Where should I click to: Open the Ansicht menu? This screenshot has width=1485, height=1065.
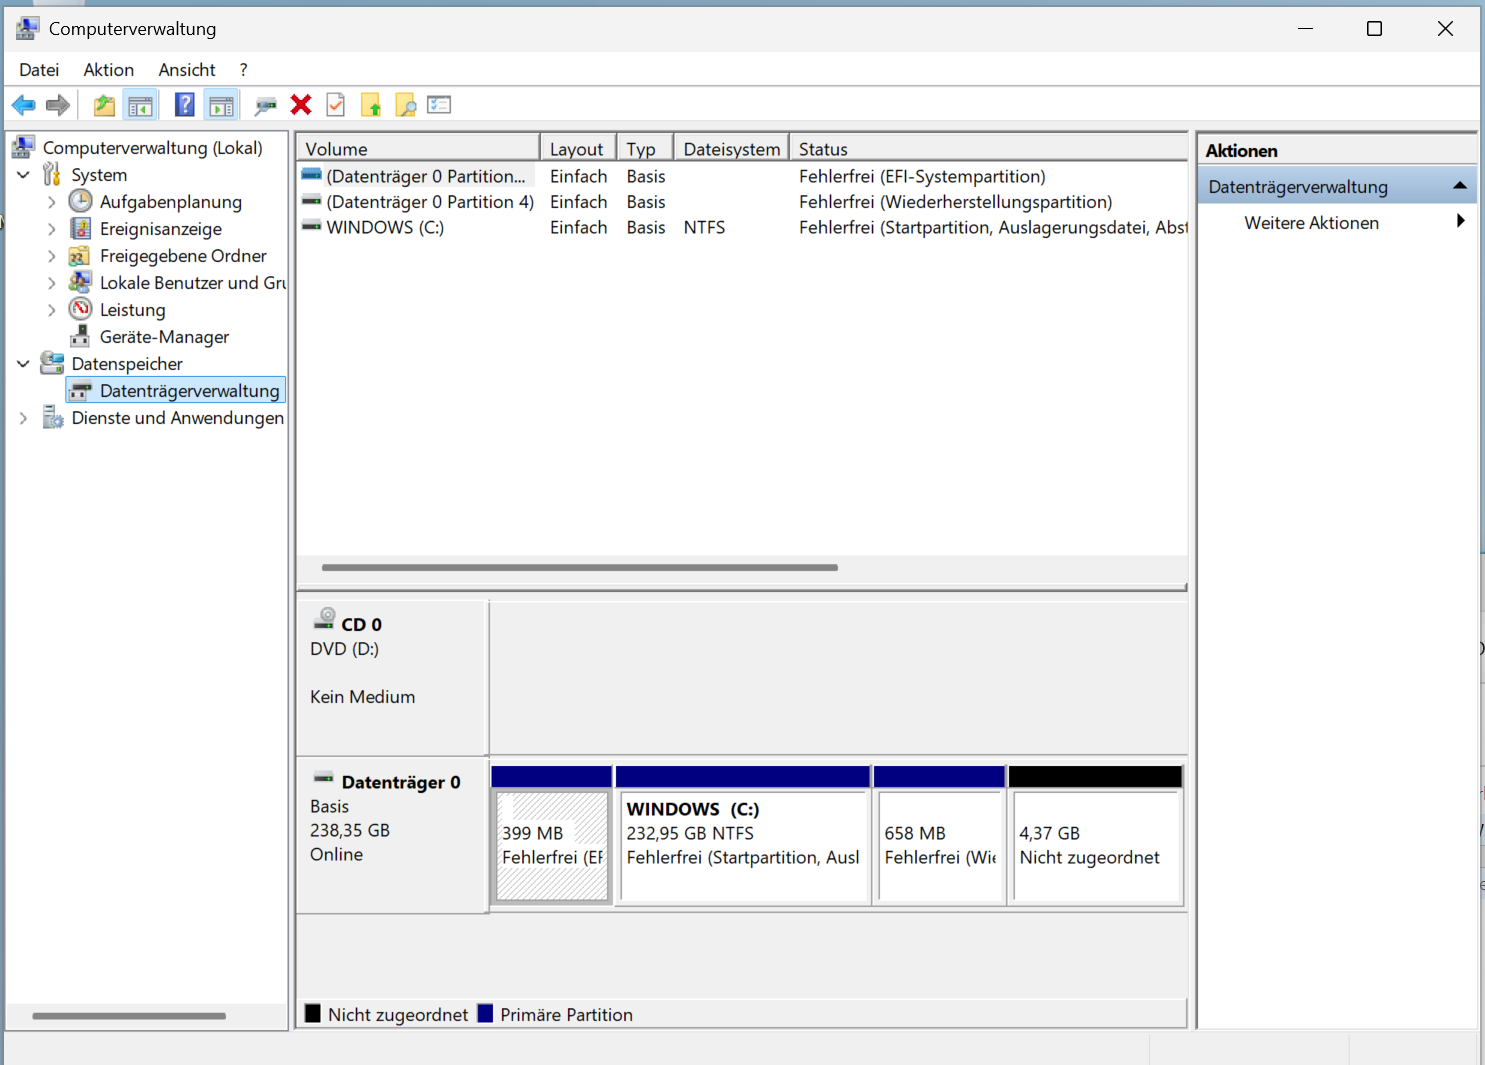tap(187, 70)
